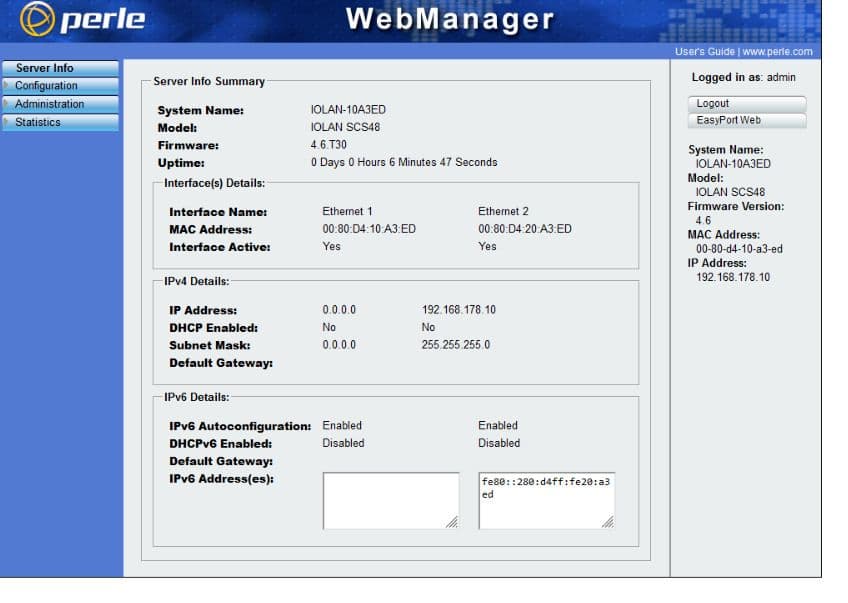Launch EasyPort Web

click(x=746, y=120)
